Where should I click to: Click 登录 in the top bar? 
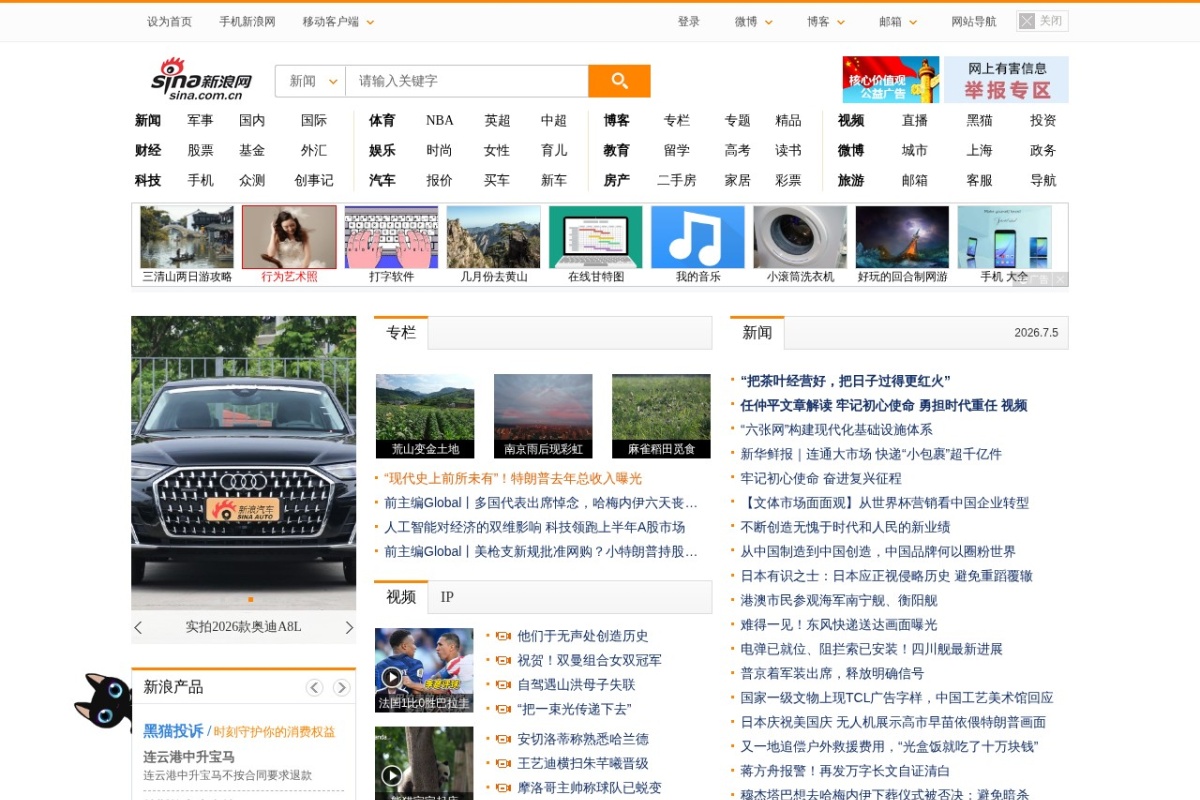[689, 21]
